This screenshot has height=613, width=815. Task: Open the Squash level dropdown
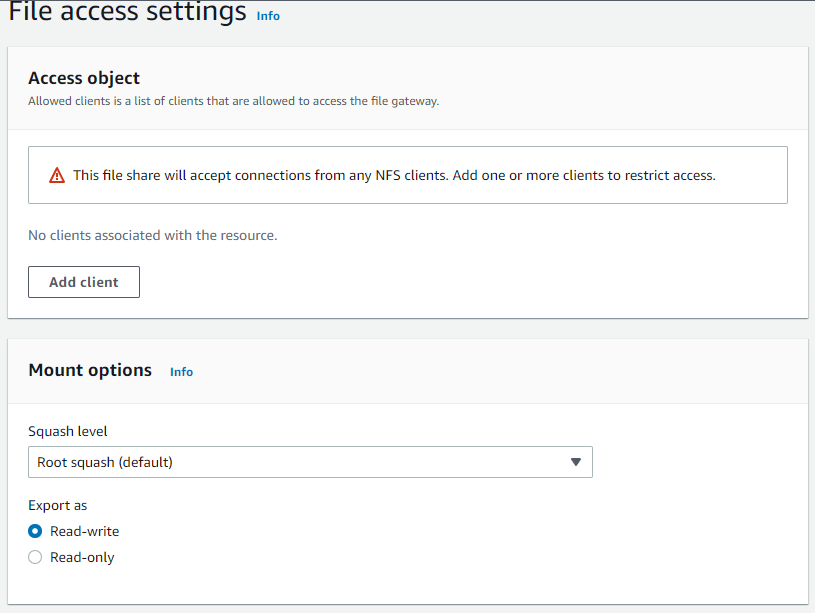(x=310, y=462)
